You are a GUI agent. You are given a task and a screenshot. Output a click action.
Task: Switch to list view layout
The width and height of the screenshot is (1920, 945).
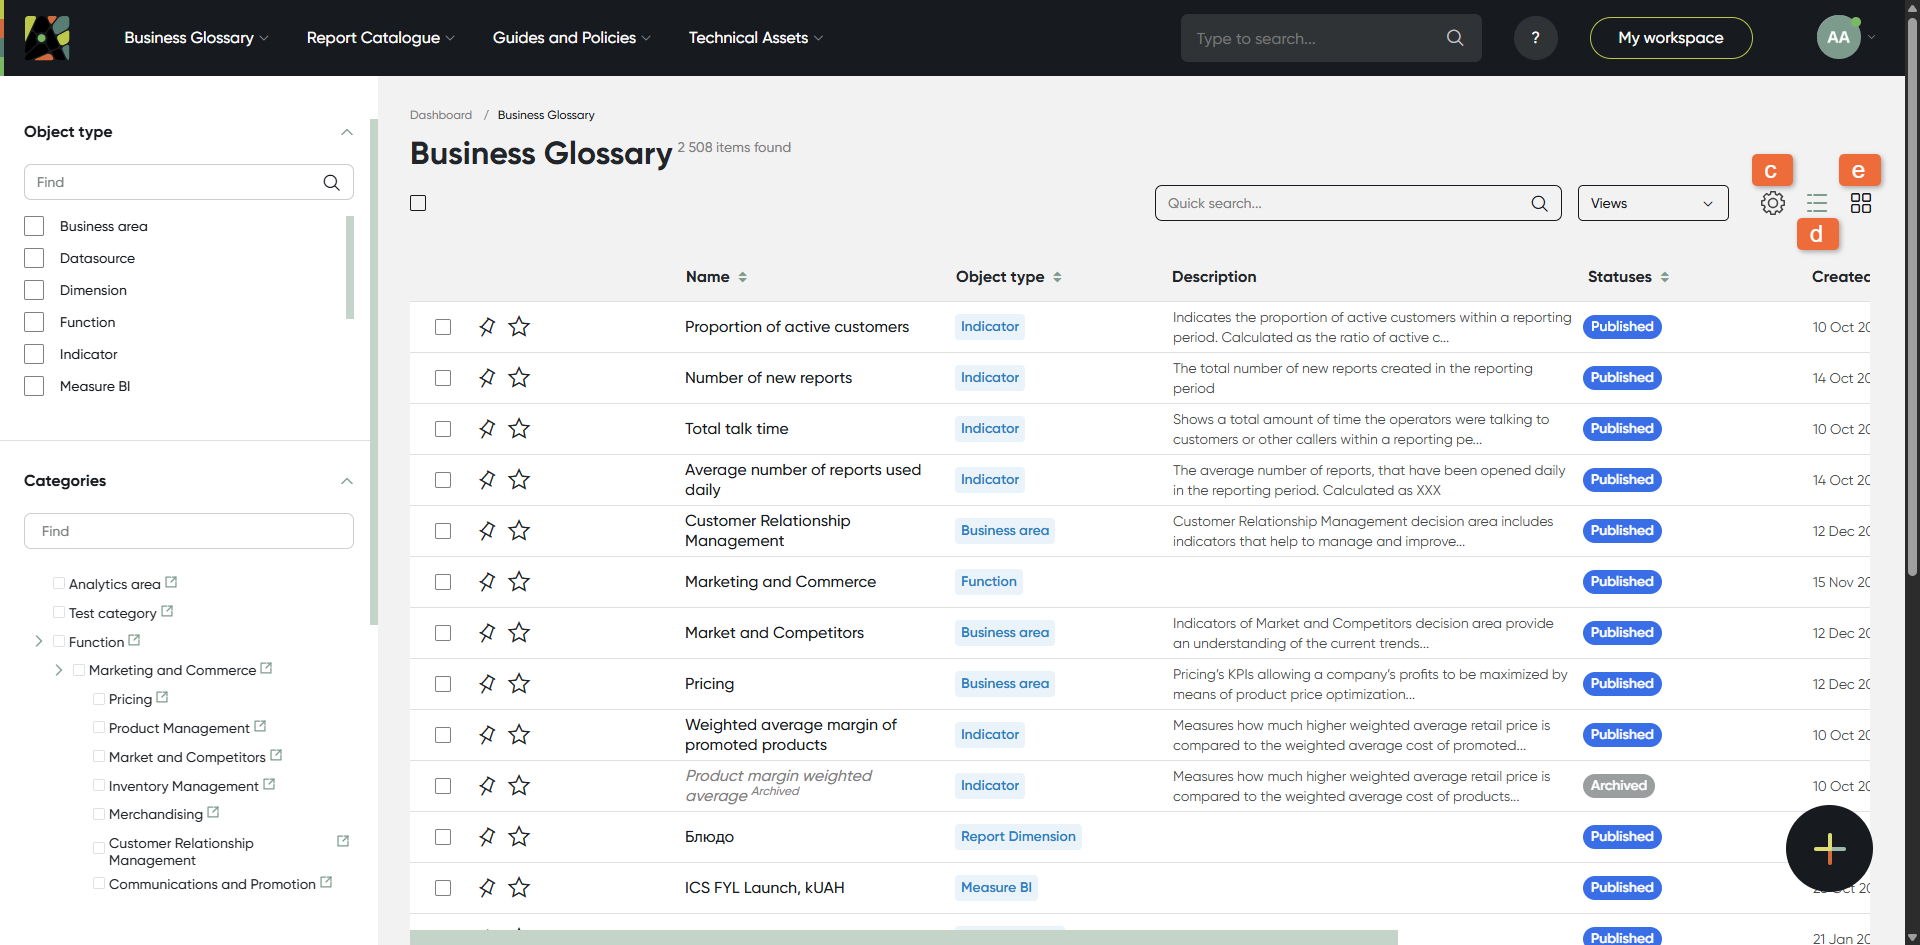[1816, 203]
